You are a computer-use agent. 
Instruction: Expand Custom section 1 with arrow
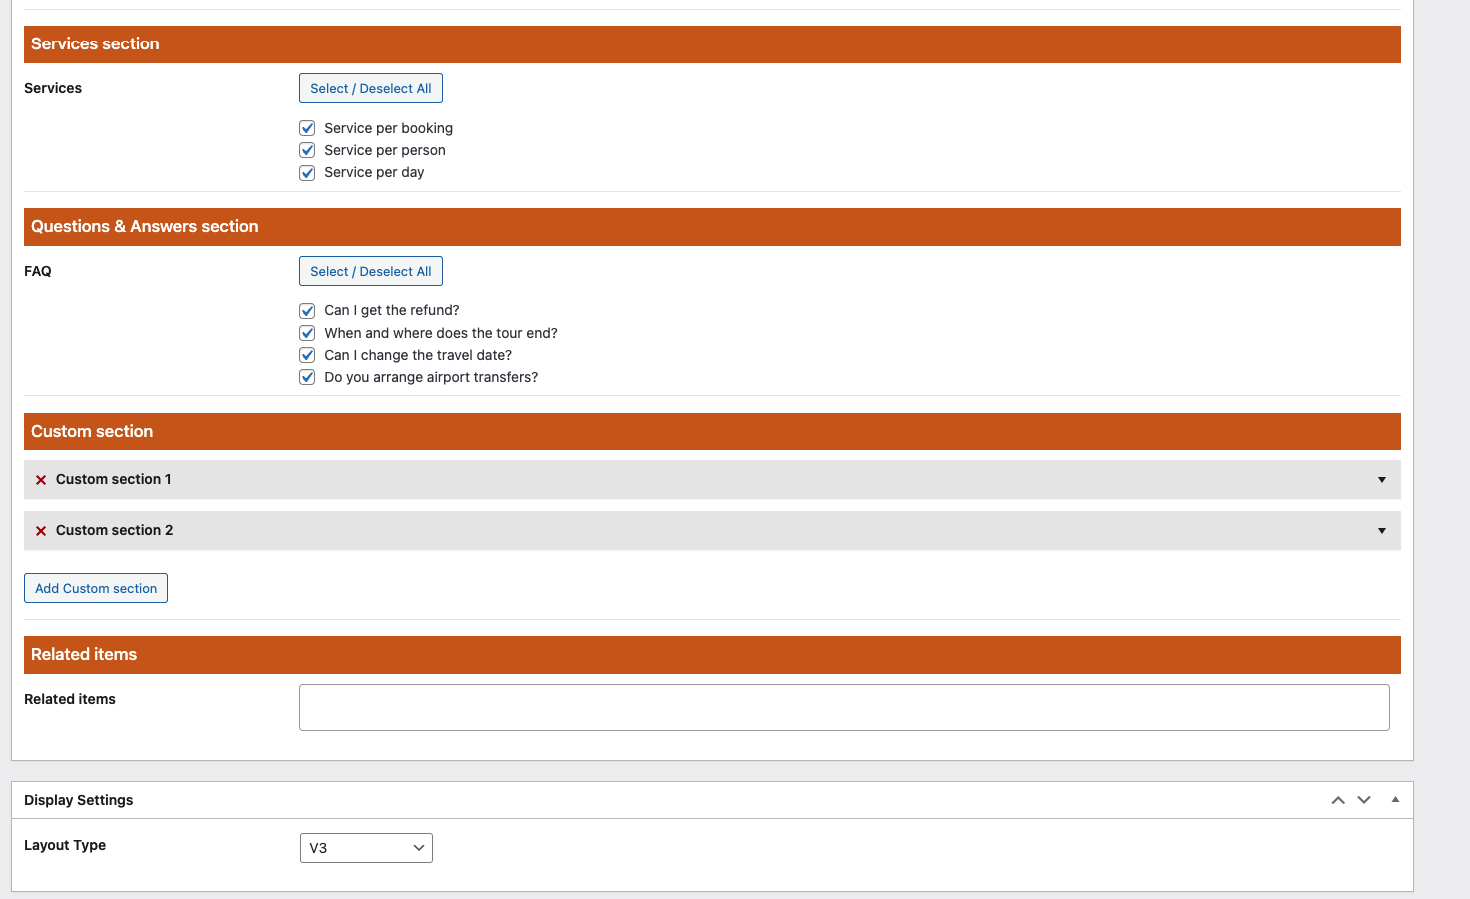(1382, 480)
